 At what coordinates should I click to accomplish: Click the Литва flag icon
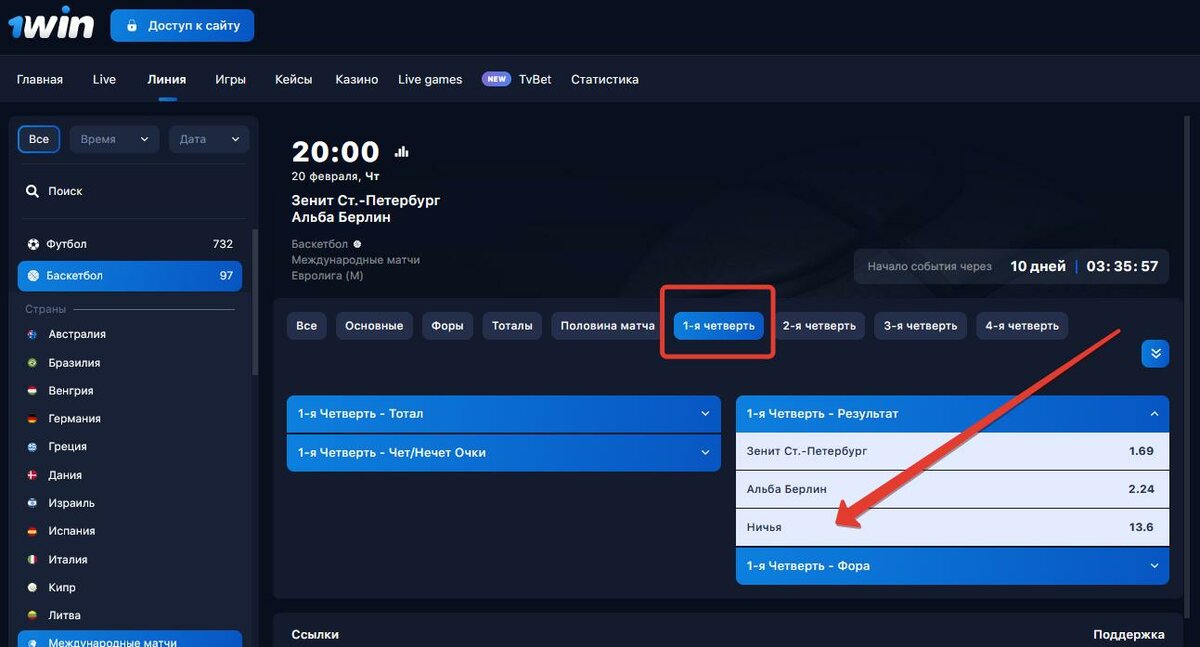(33, 616)
